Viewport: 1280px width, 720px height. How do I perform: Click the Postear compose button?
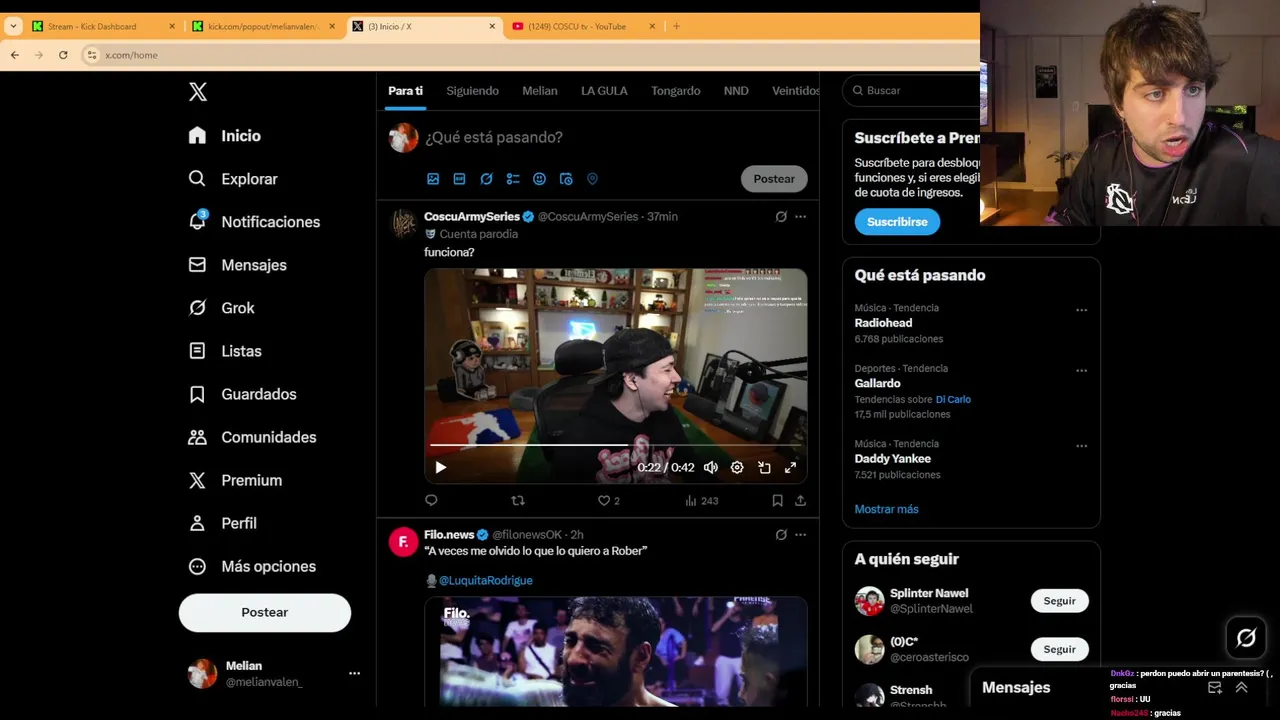click(x=774, y=179)
